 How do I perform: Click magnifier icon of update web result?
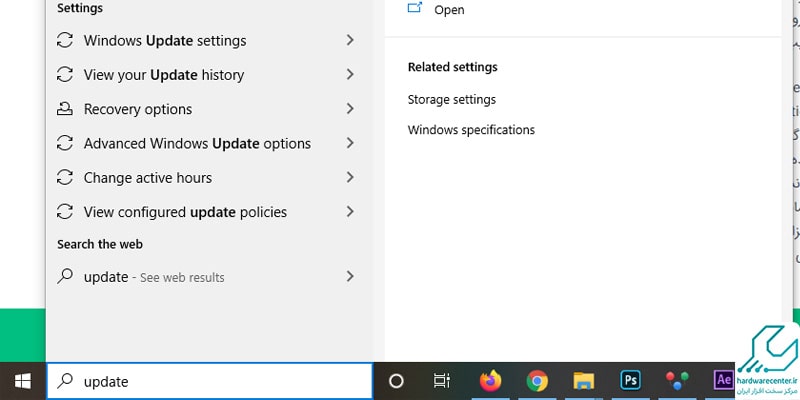[65, 276]
